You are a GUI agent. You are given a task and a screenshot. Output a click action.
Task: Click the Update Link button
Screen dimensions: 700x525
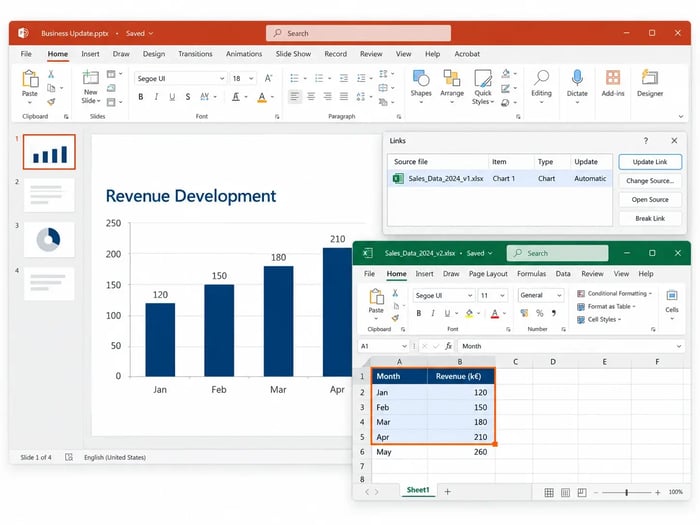650,162
